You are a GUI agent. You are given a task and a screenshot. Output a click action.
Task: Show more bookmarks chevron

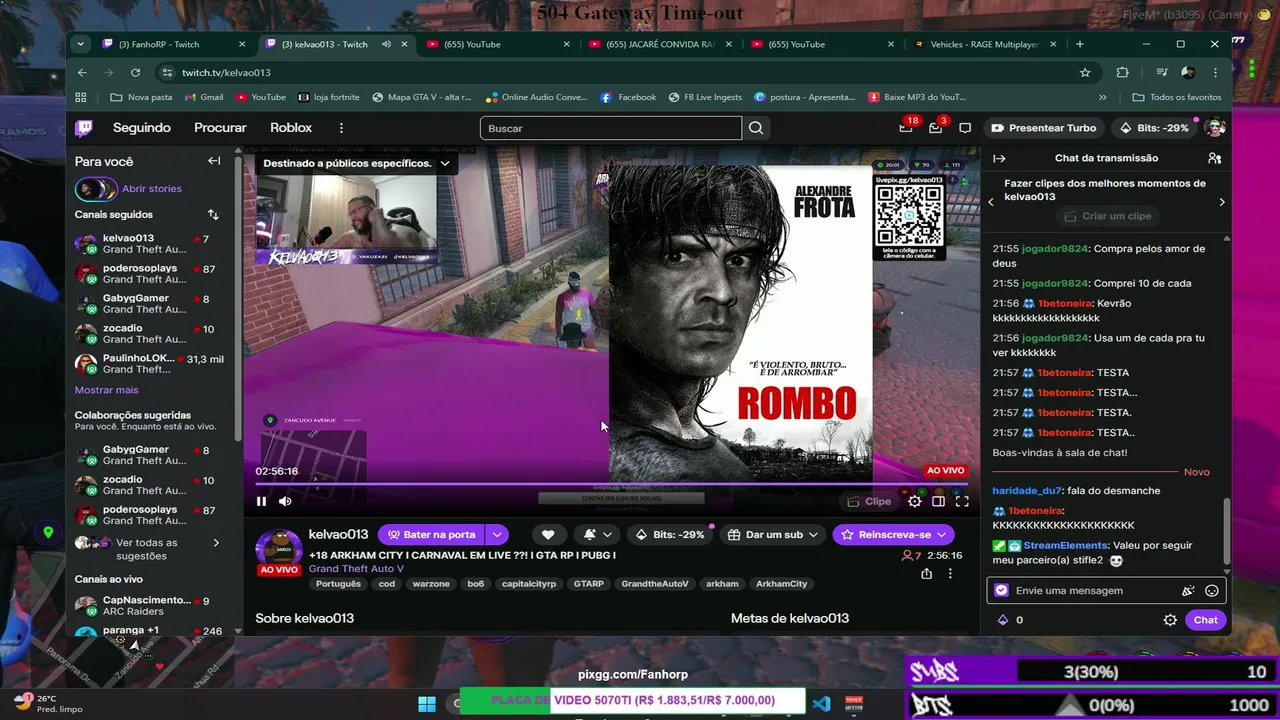(x=1103, y=97)
